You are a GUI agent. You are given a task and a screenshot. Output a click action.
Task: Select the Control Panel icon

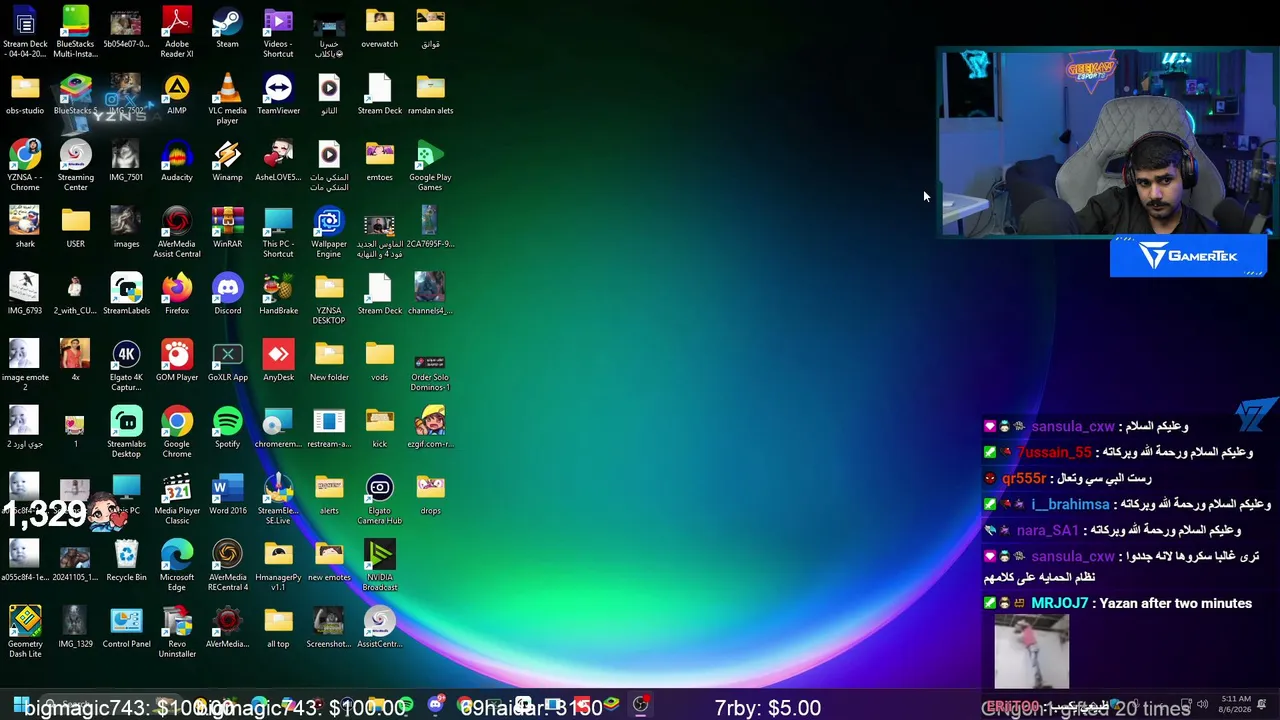[x=126, y=627]
